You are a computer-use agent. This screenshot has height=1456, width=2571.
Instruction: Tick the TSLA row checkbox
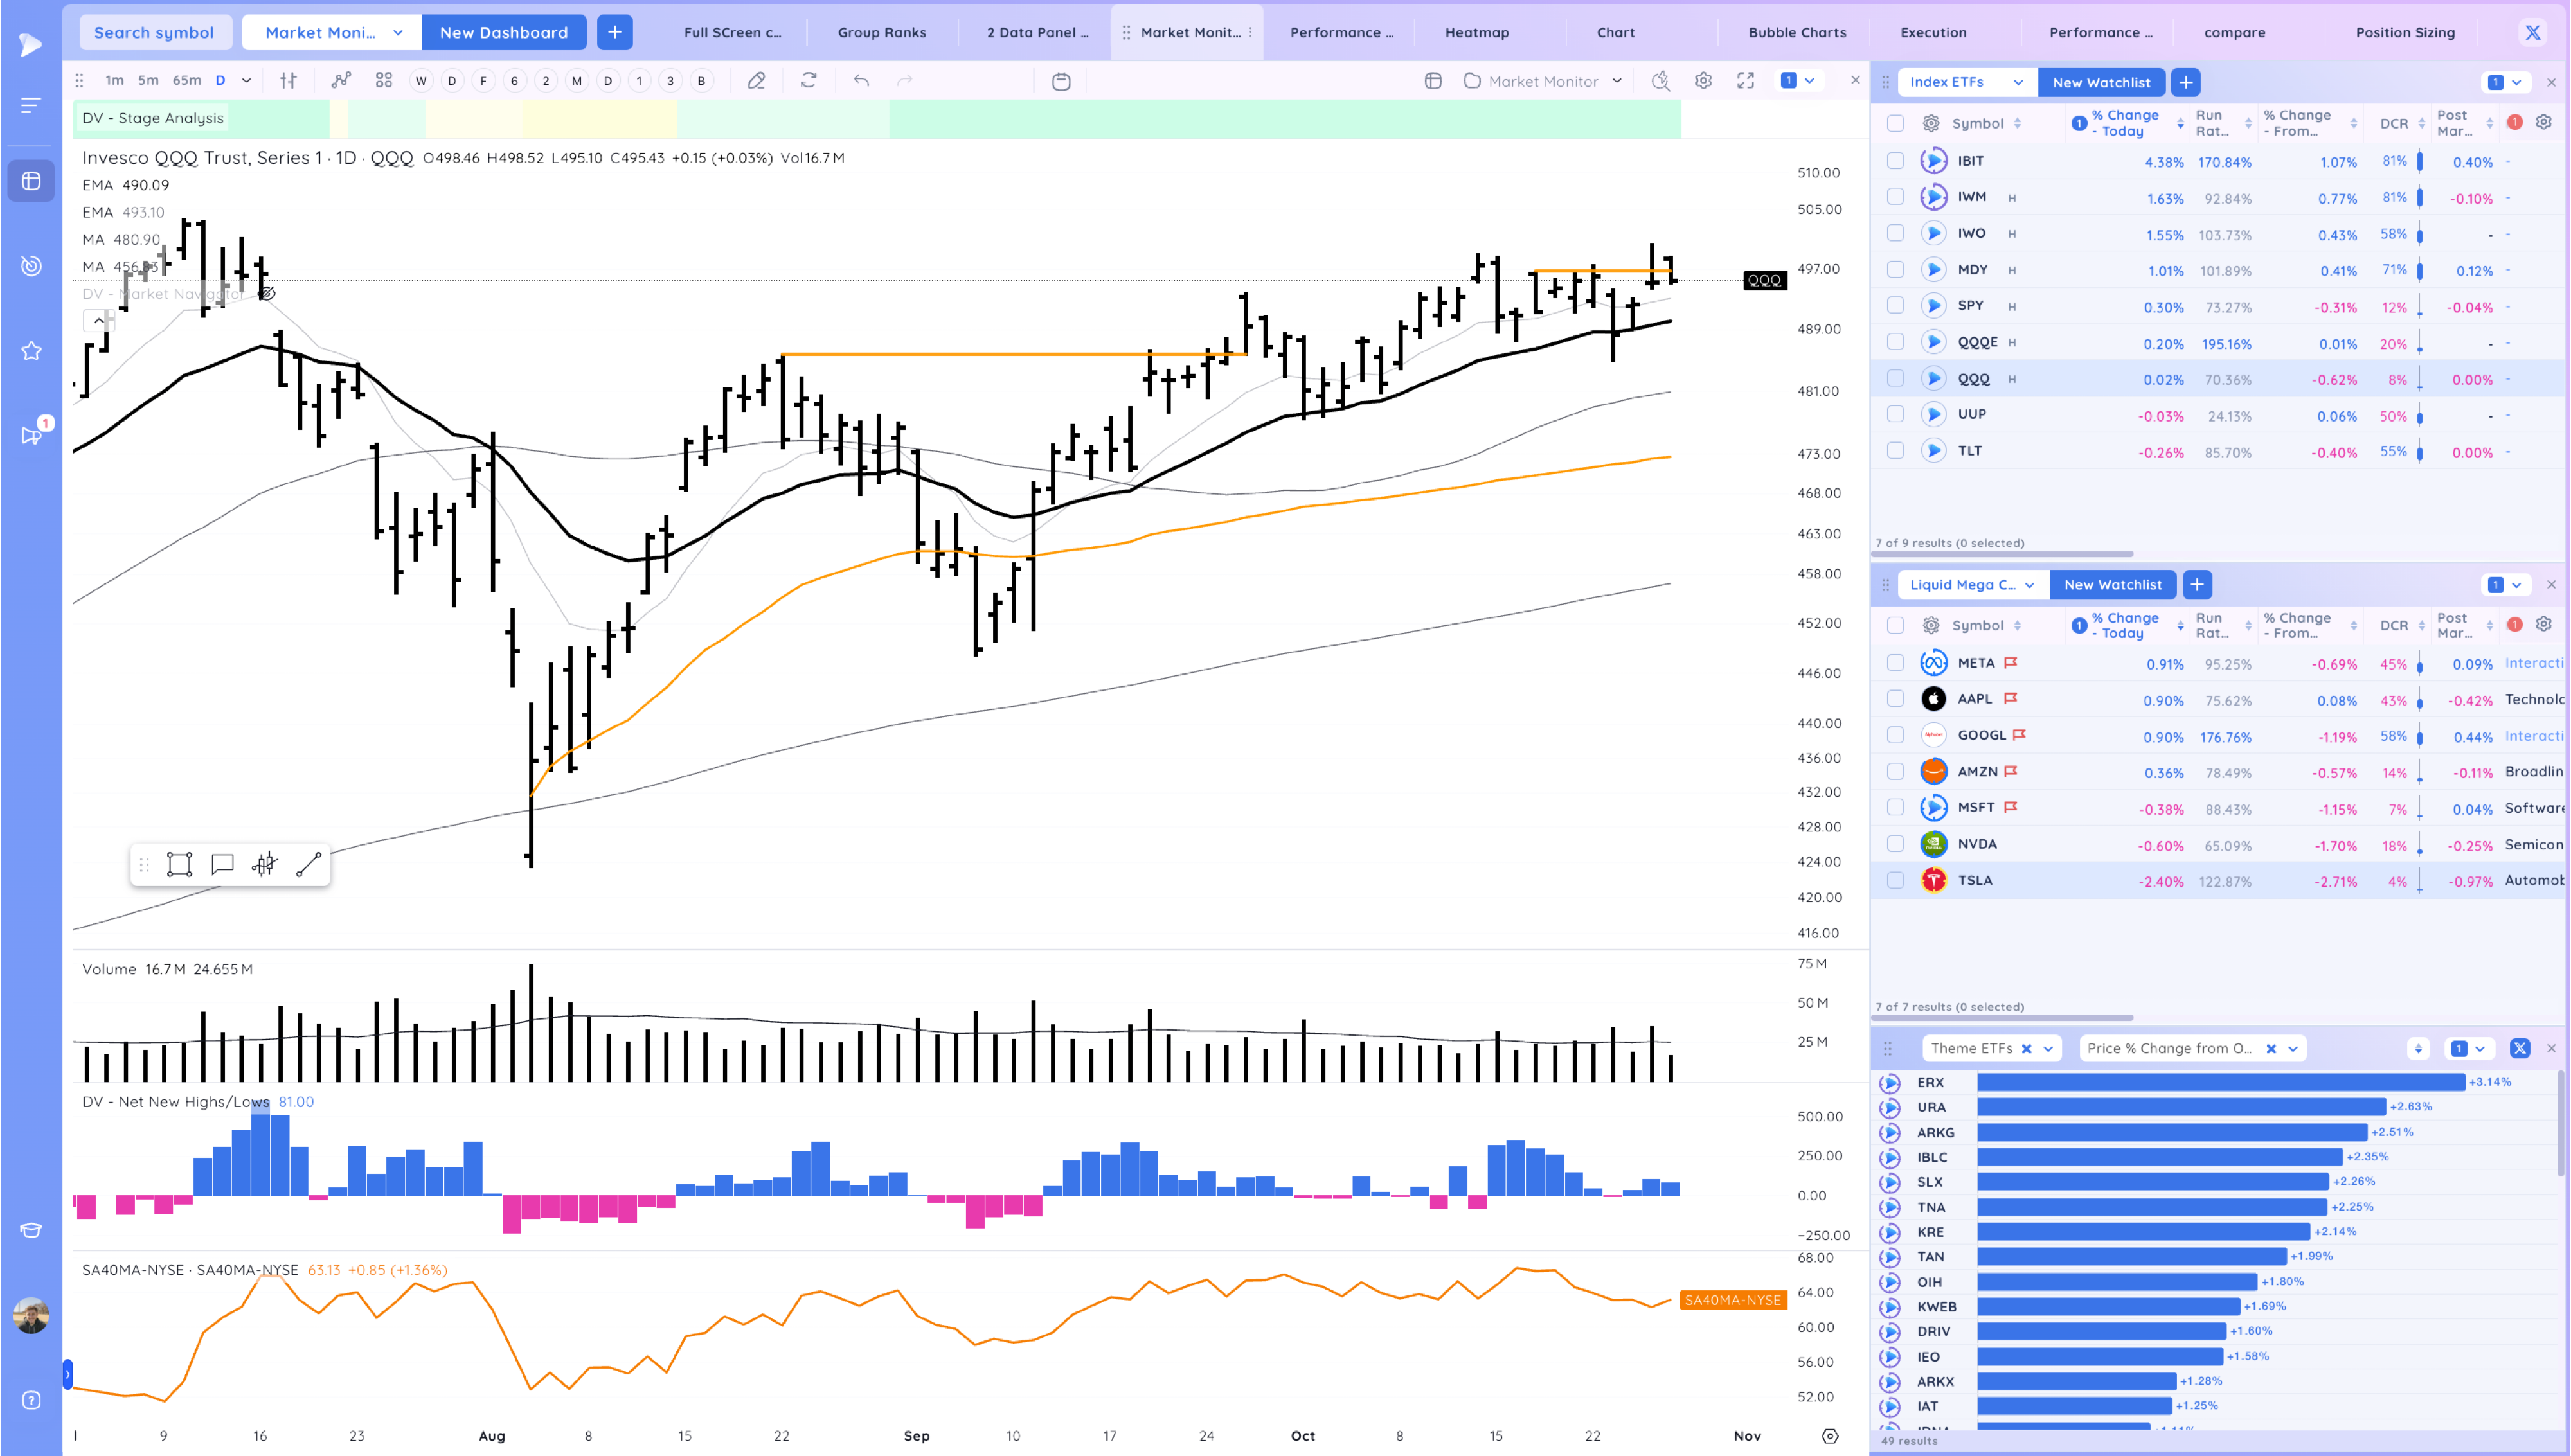[1895, 880]
